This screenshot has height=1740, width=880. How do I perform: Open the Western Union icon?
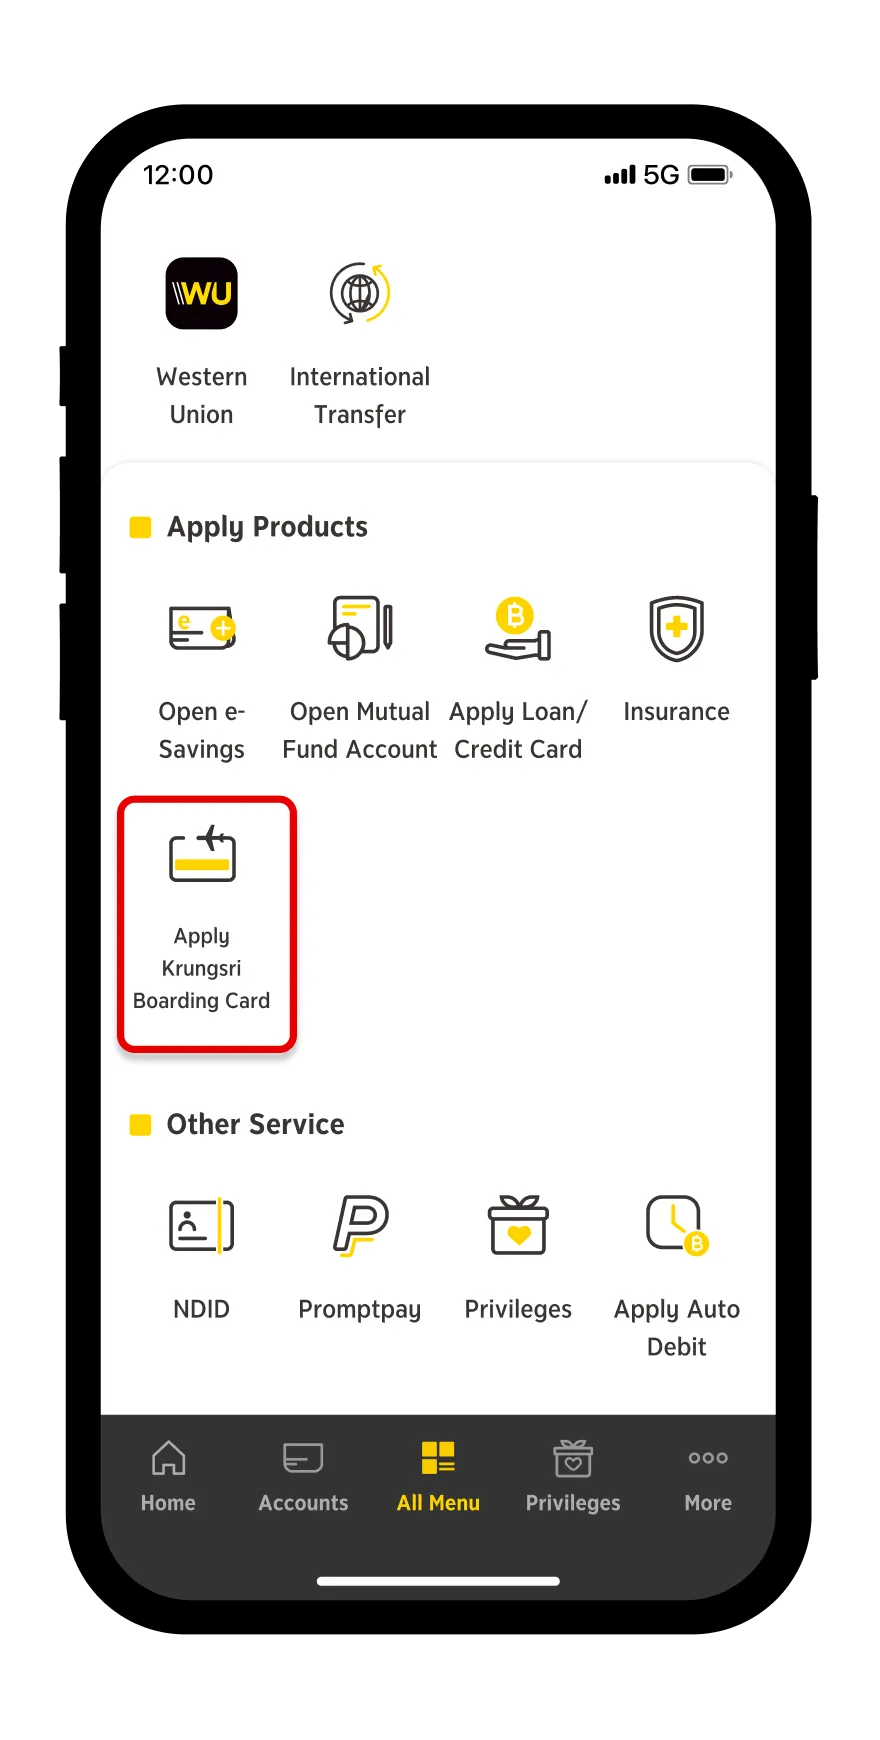201,293
